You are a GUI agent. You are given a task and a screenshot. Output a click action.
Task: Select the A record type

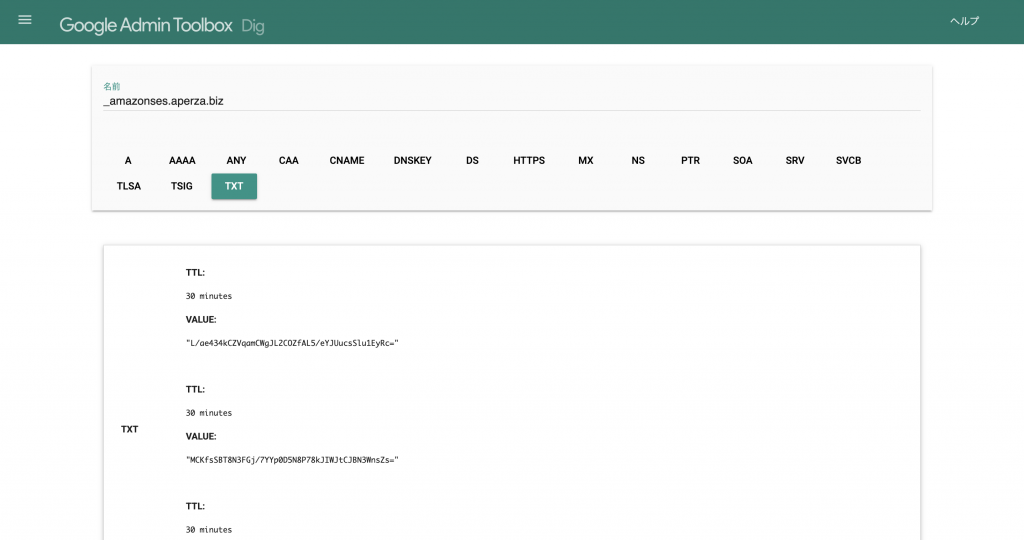(x=128, y=160)
